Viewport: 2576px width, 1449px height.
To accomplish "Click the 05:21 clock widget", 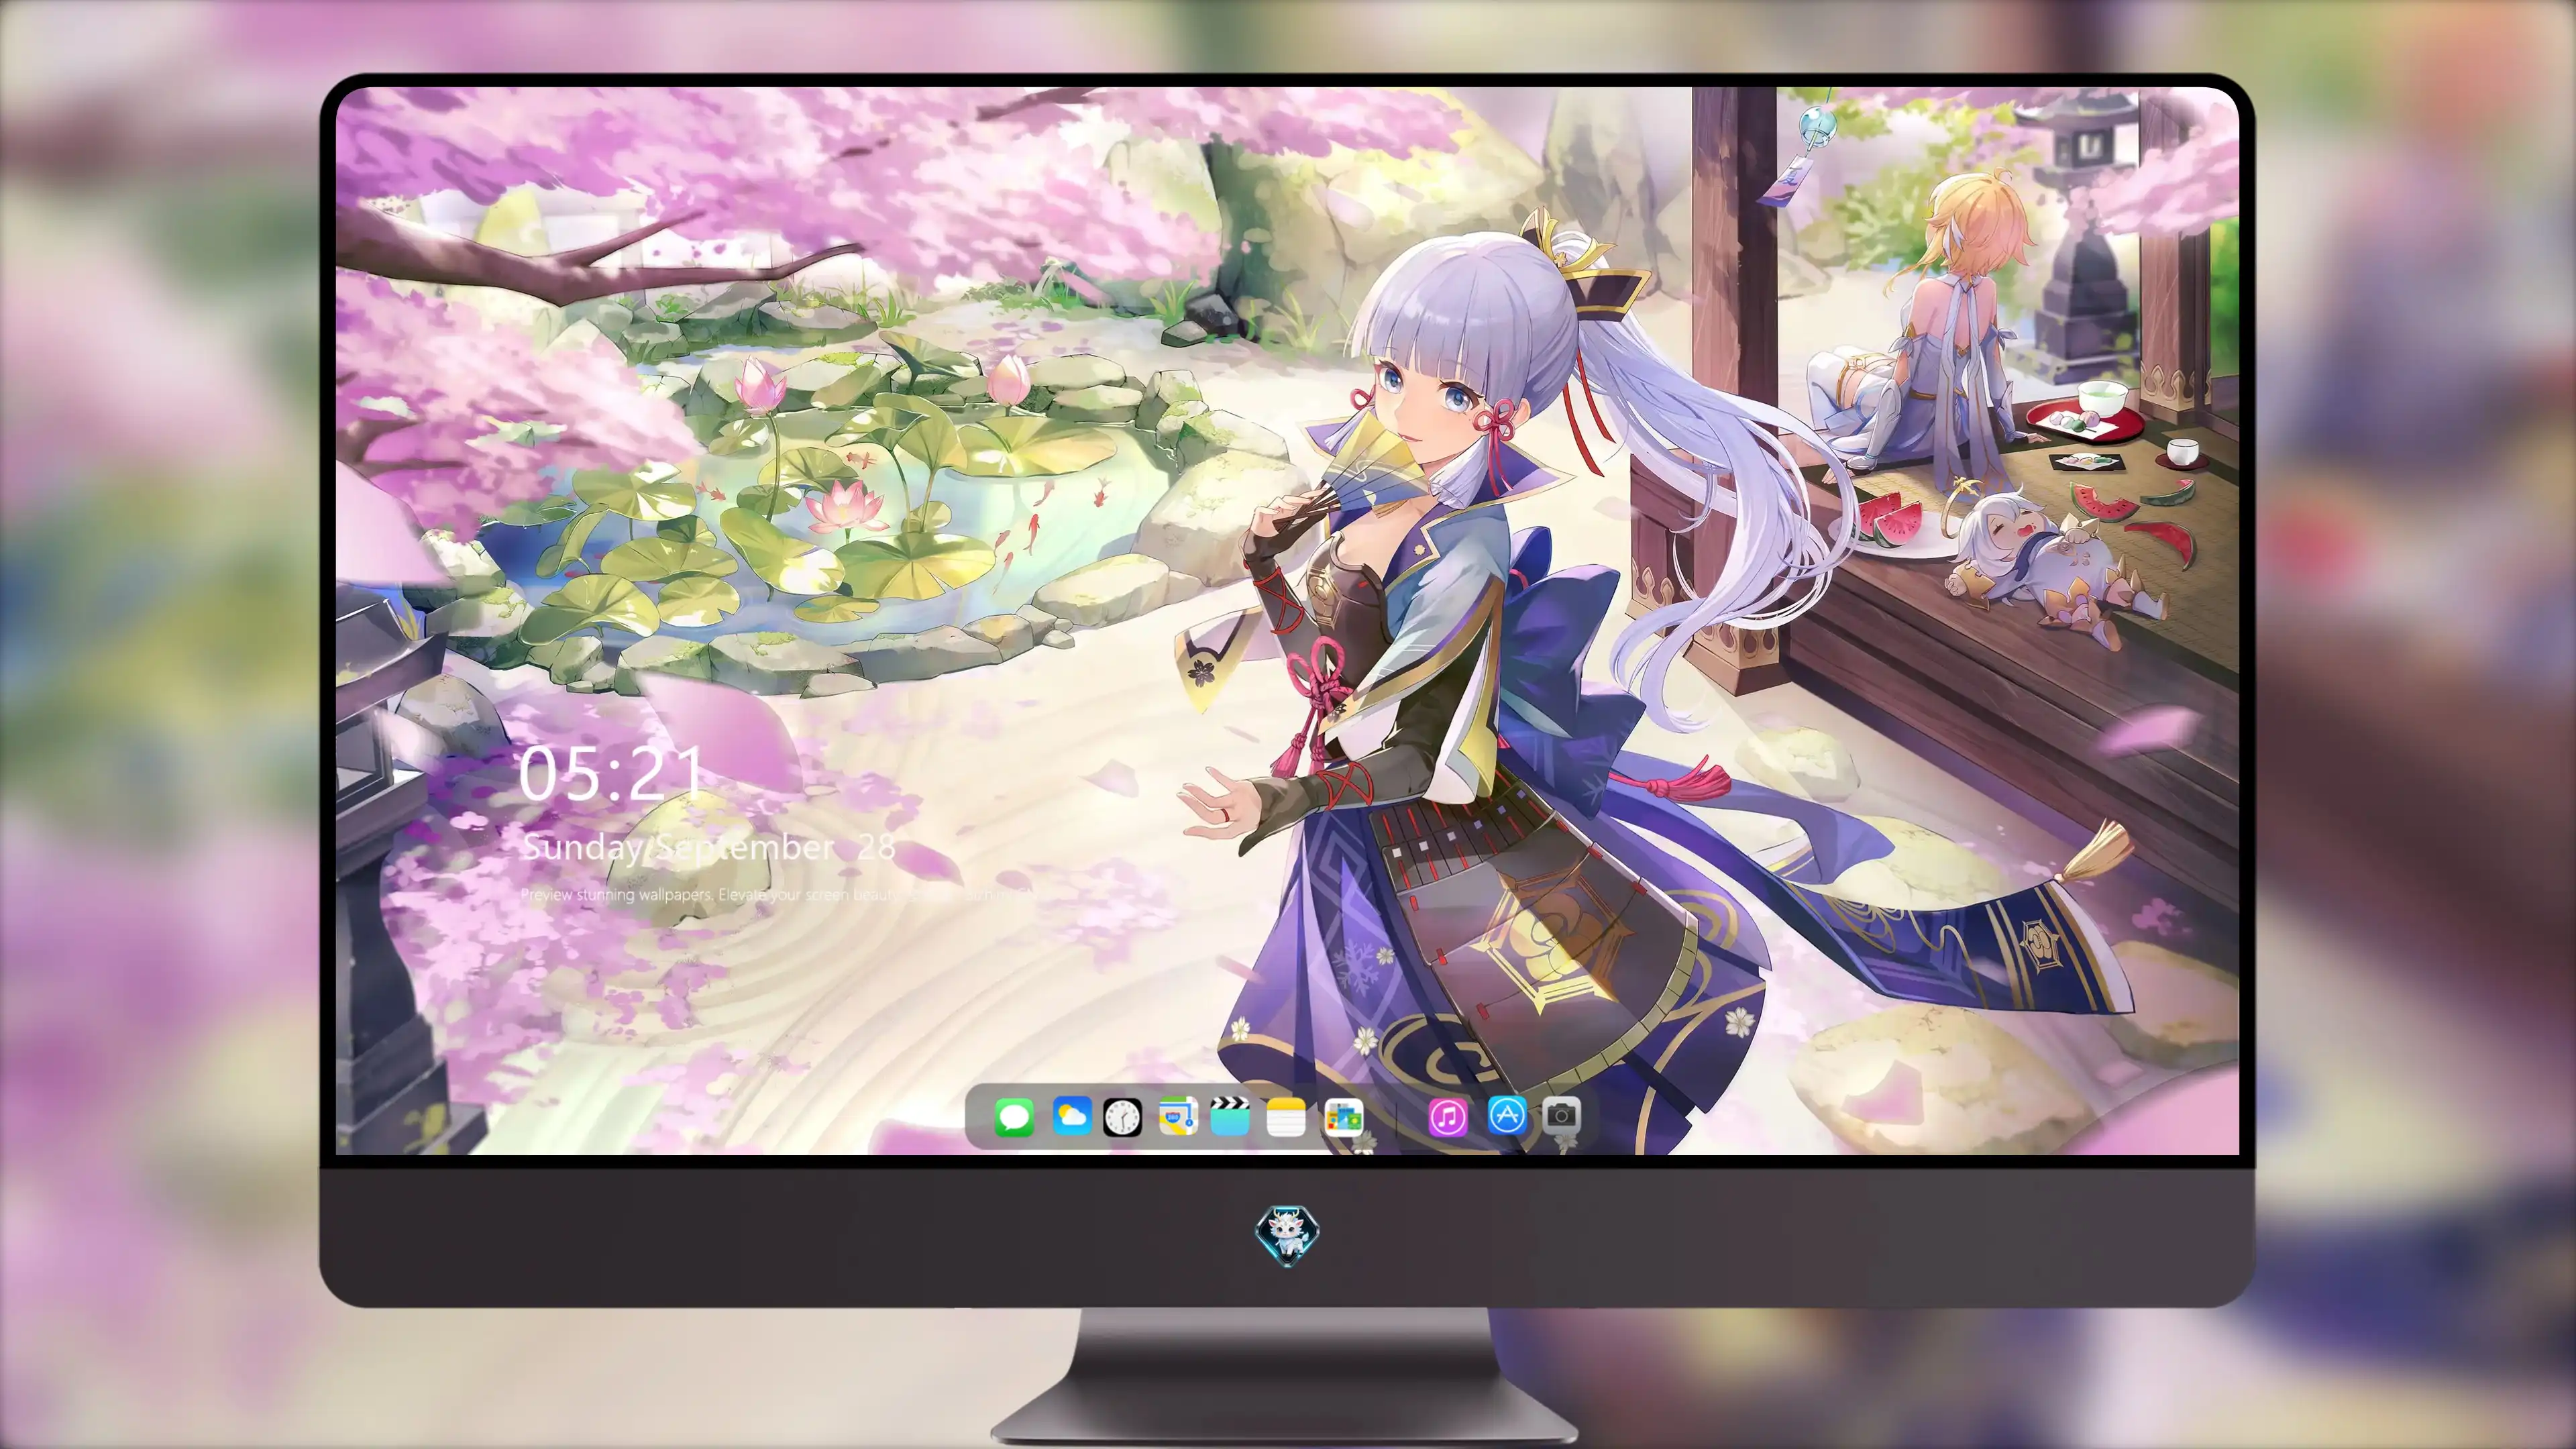I will coord(611,774).
